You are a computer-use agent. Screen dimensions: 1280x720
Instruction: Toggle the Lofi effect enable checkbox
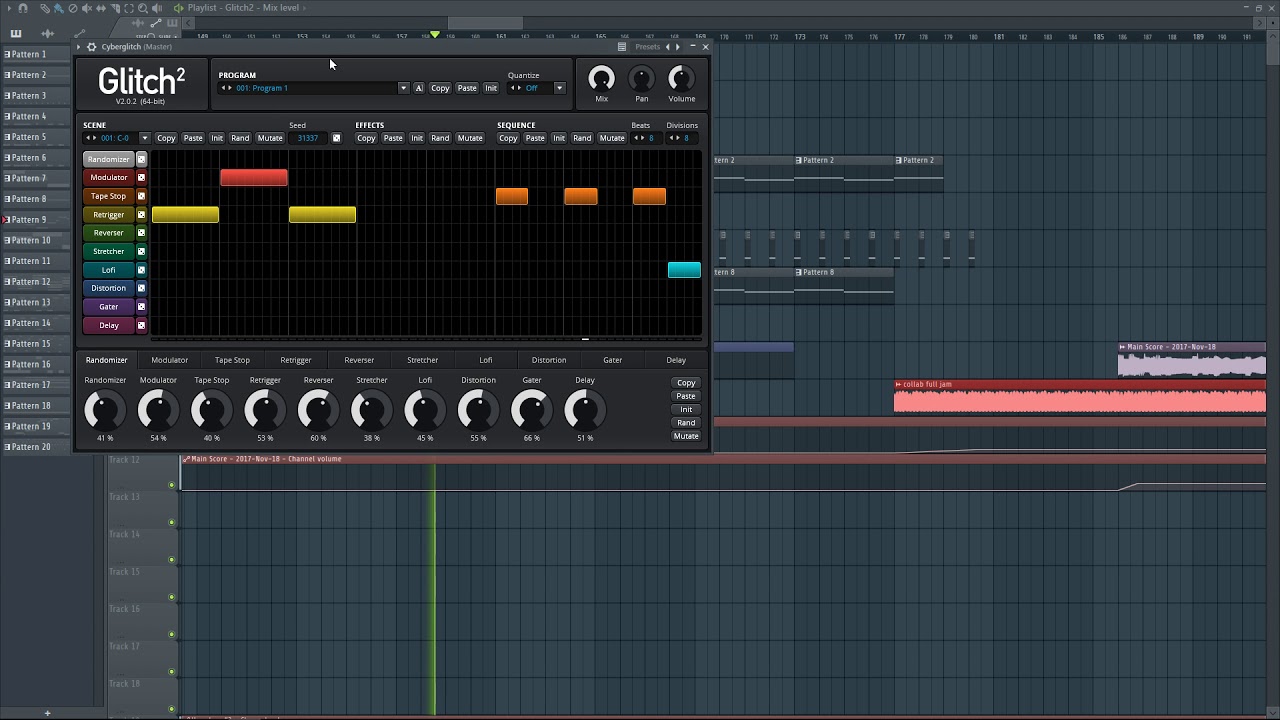pos(141,270)
